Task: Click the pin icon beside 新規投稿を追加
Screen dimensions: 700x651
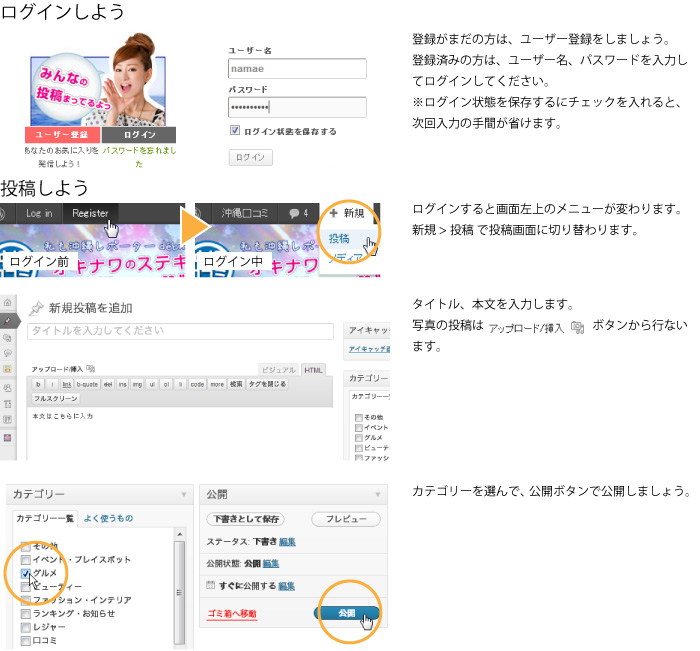Action: tap(36, 309)
